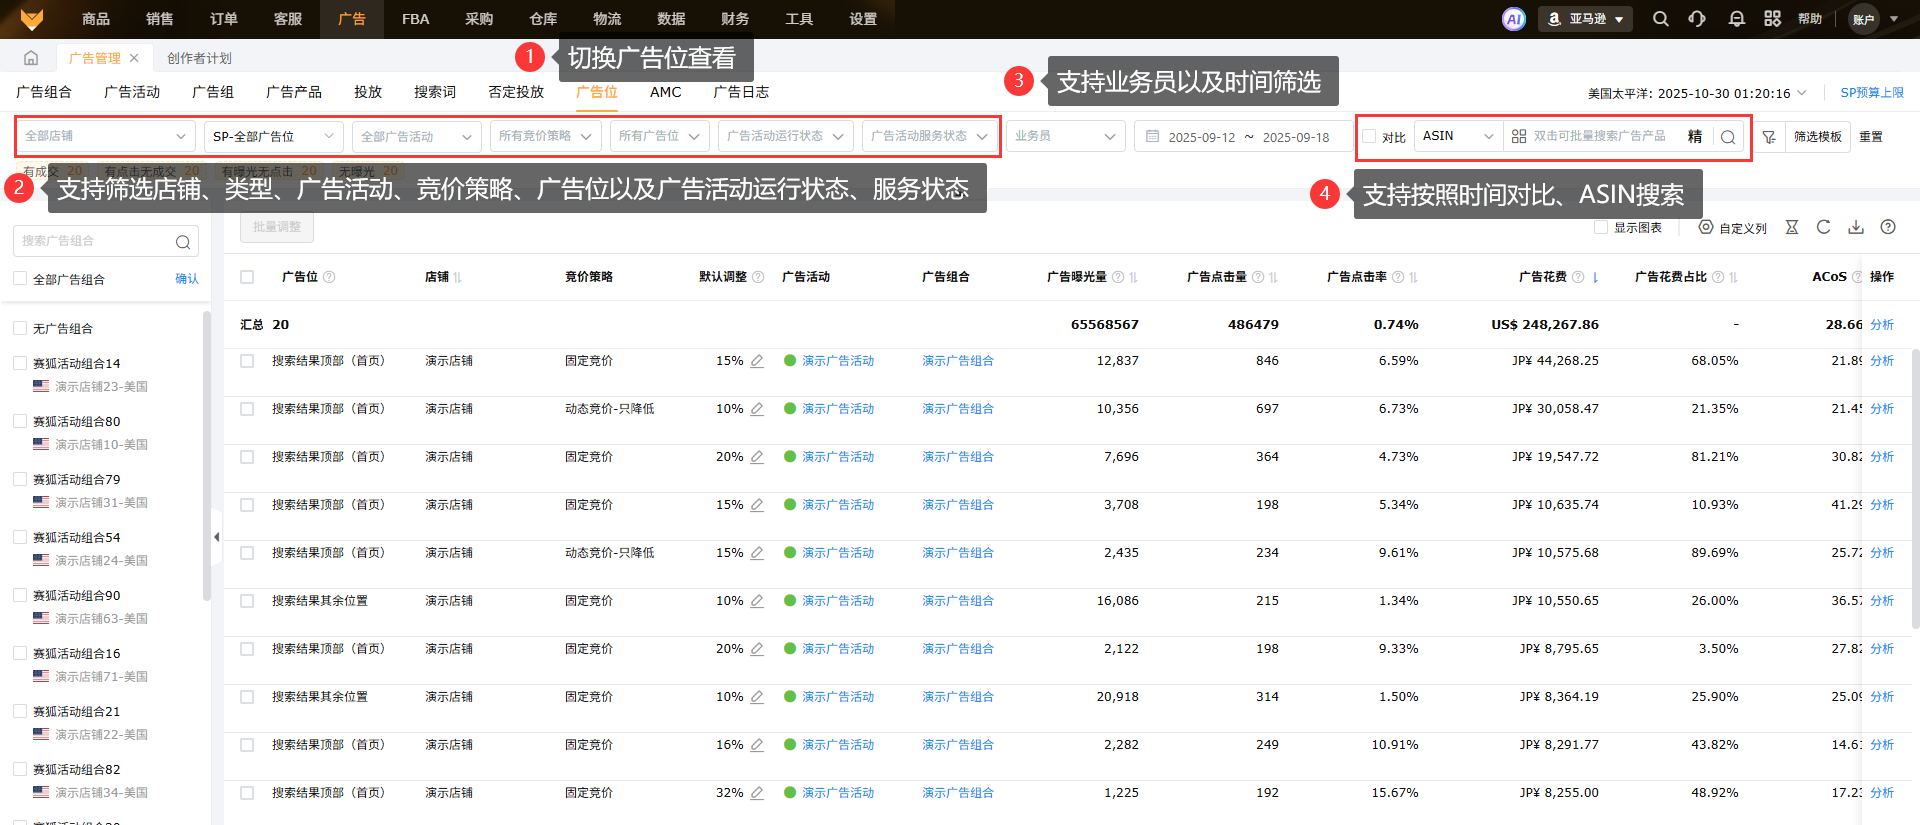This screenshot has height=825, width=1920.
Task: Edit default adjustment of first 15% row
Action: click(x=757, y=361)
